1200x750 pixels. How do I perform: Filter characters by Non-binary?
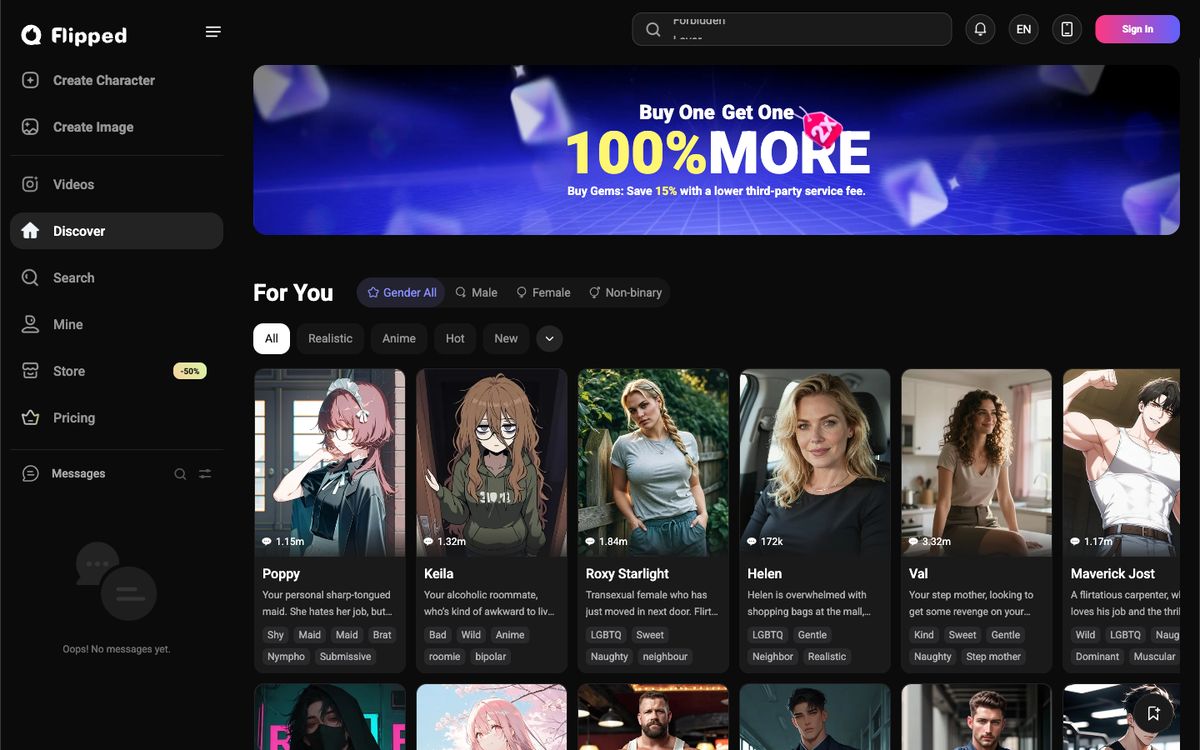pos(625,293)
